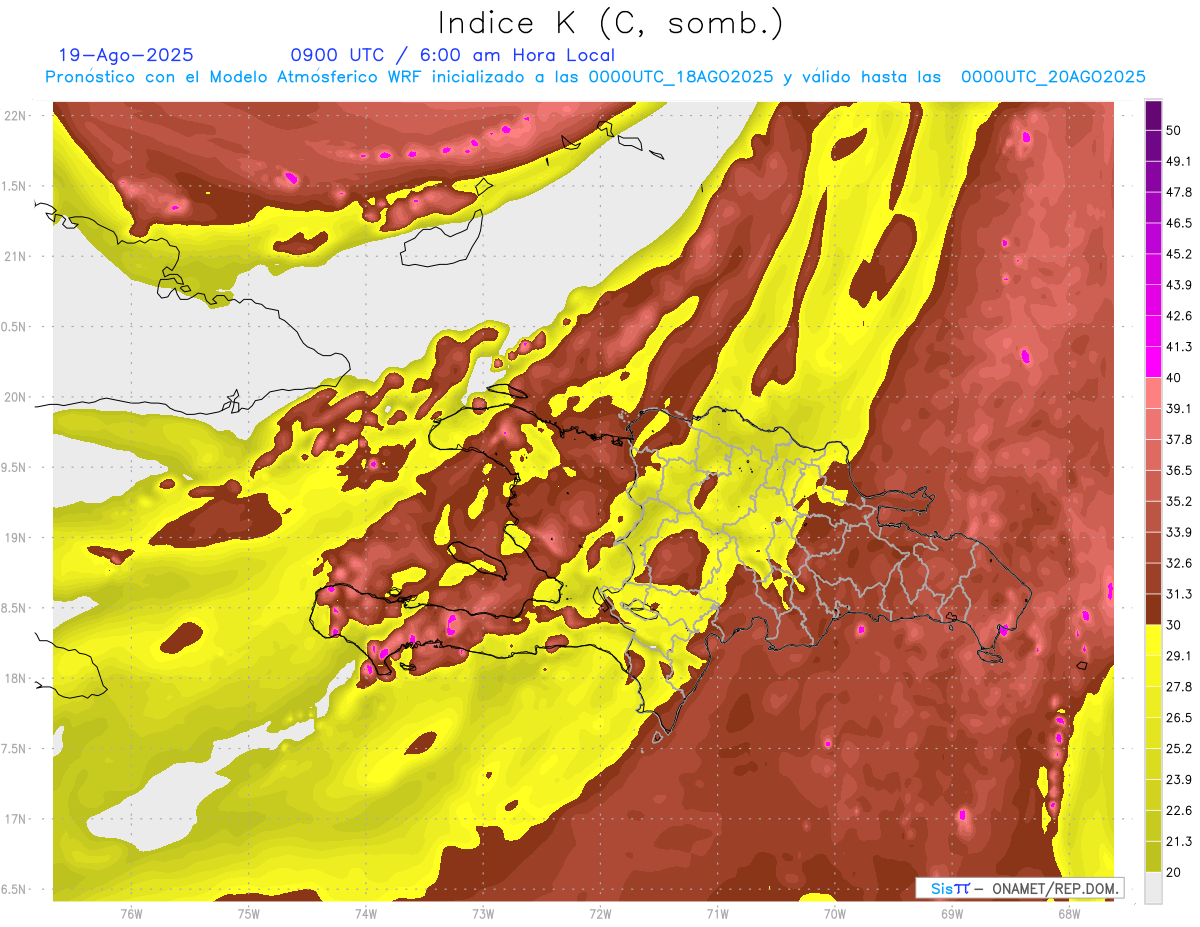
Task: Click the '19N' latitude label
Action: (14, 538)
